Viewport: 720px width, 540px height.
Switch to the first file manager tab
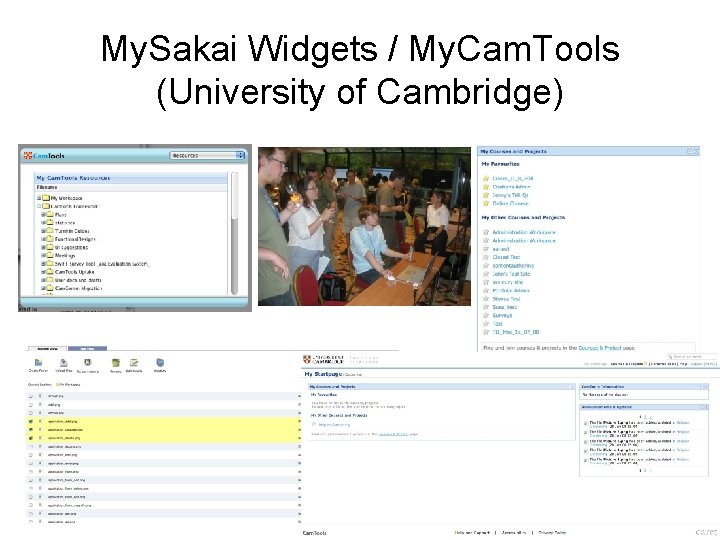47,349
